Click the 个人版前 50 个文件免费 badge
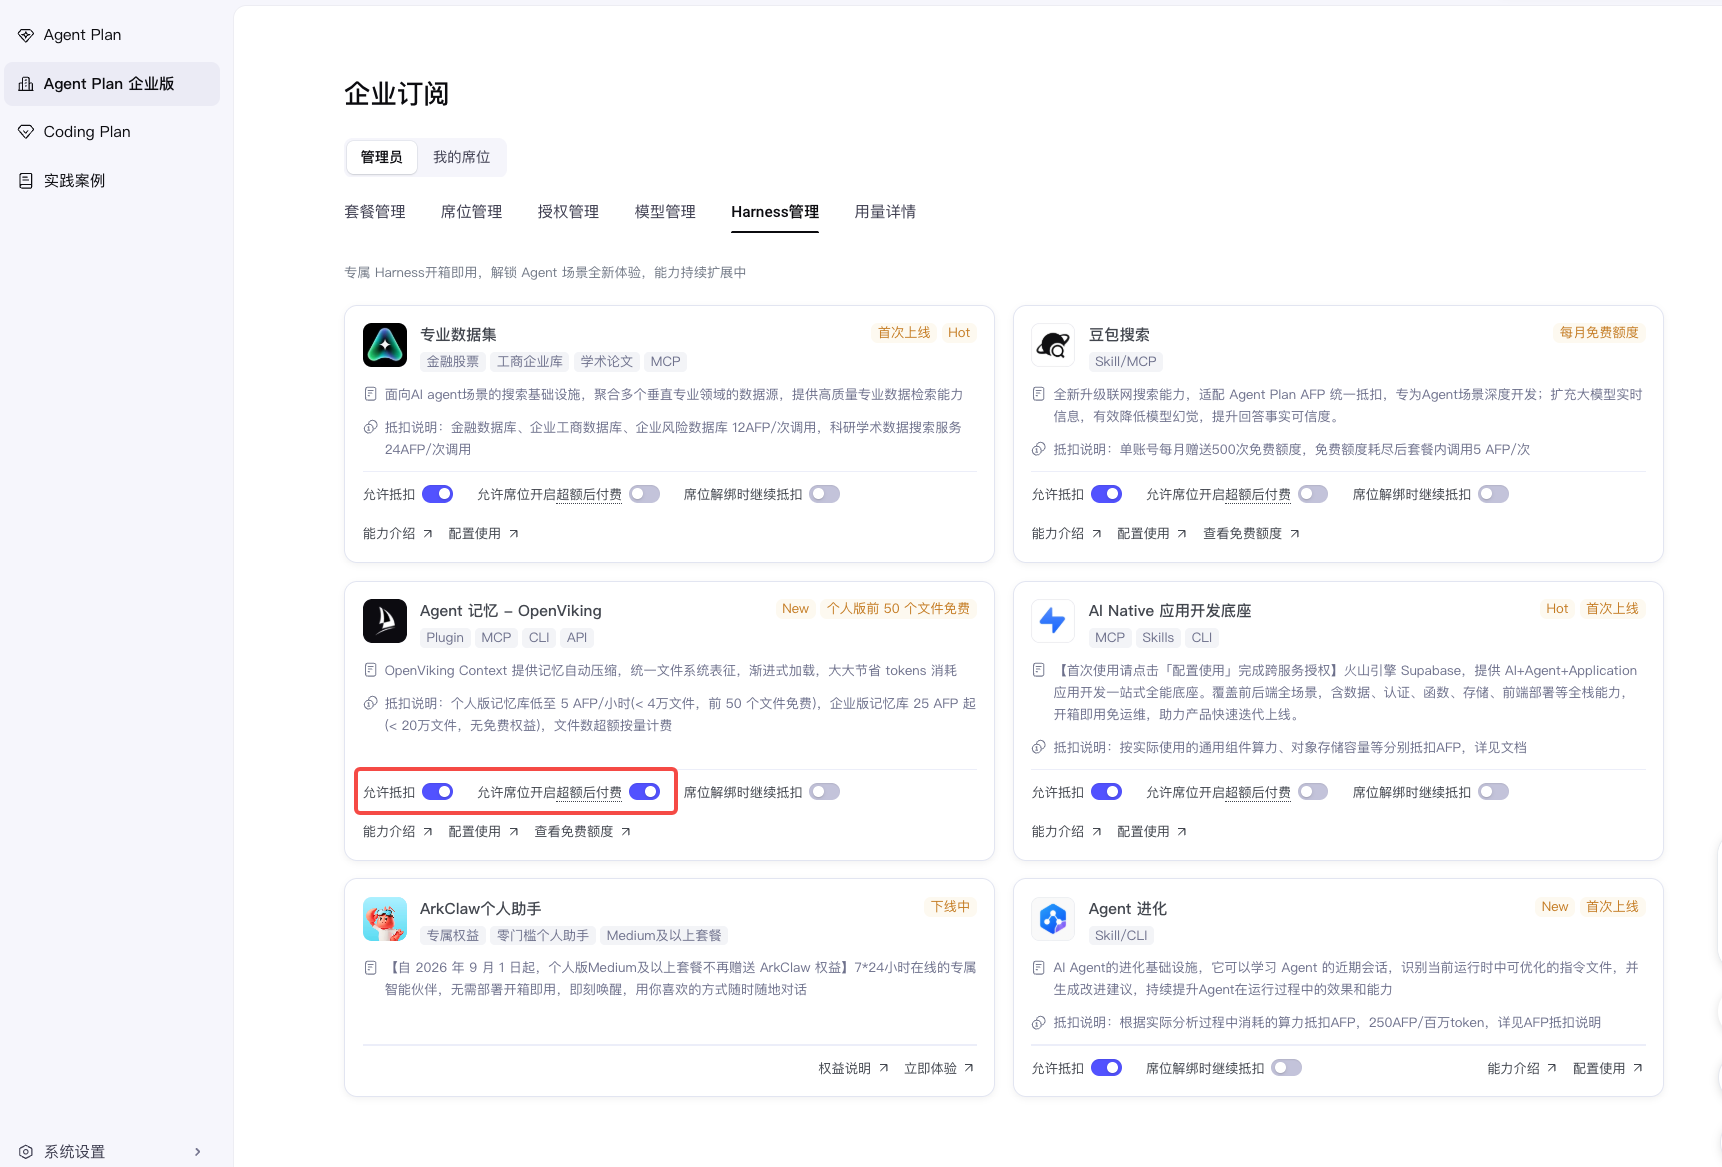The image size is (1722, 1167). [x=898, y=609]
